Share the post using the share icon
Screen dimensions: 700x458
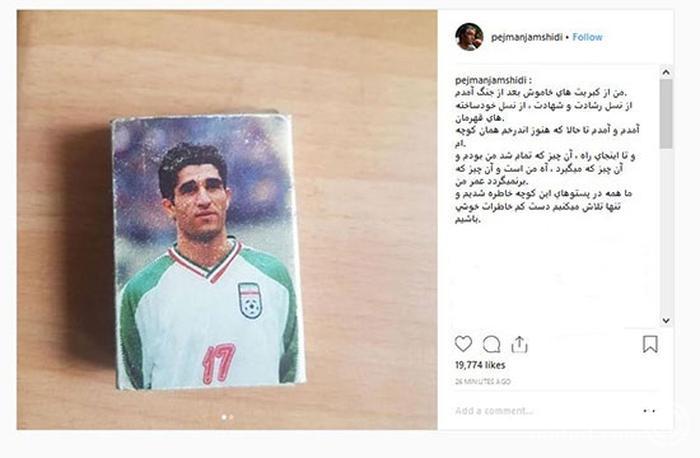pyautogui.click(x=519, y=345)
